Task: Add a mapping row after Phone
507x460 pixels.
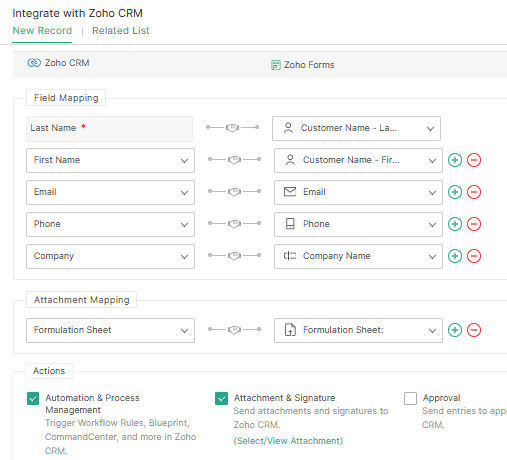Action: pos(455,224)
